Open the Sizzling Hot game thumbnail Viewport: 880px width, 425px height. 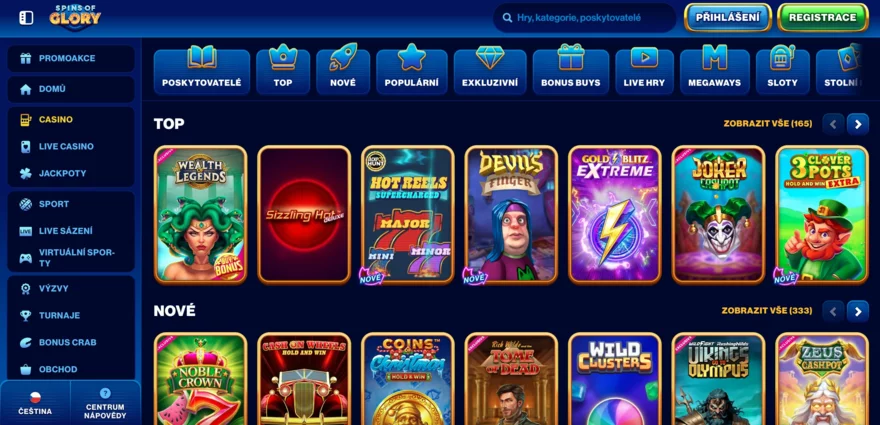[x=304, y=215]
